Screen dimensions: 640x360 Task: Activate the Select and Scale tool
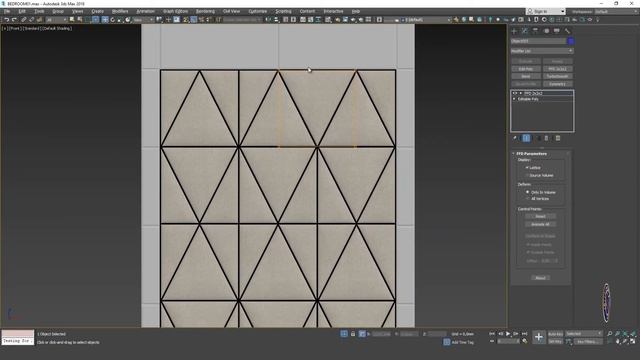pos(120,20)
